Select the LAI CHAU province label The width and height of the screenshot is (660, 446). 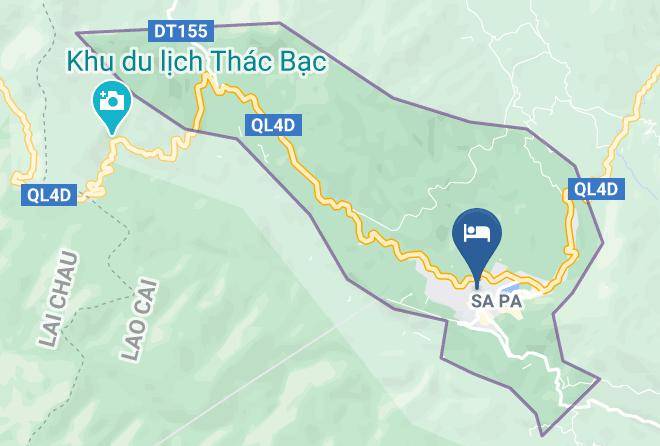pyautogui.click(x=59, y=300)
